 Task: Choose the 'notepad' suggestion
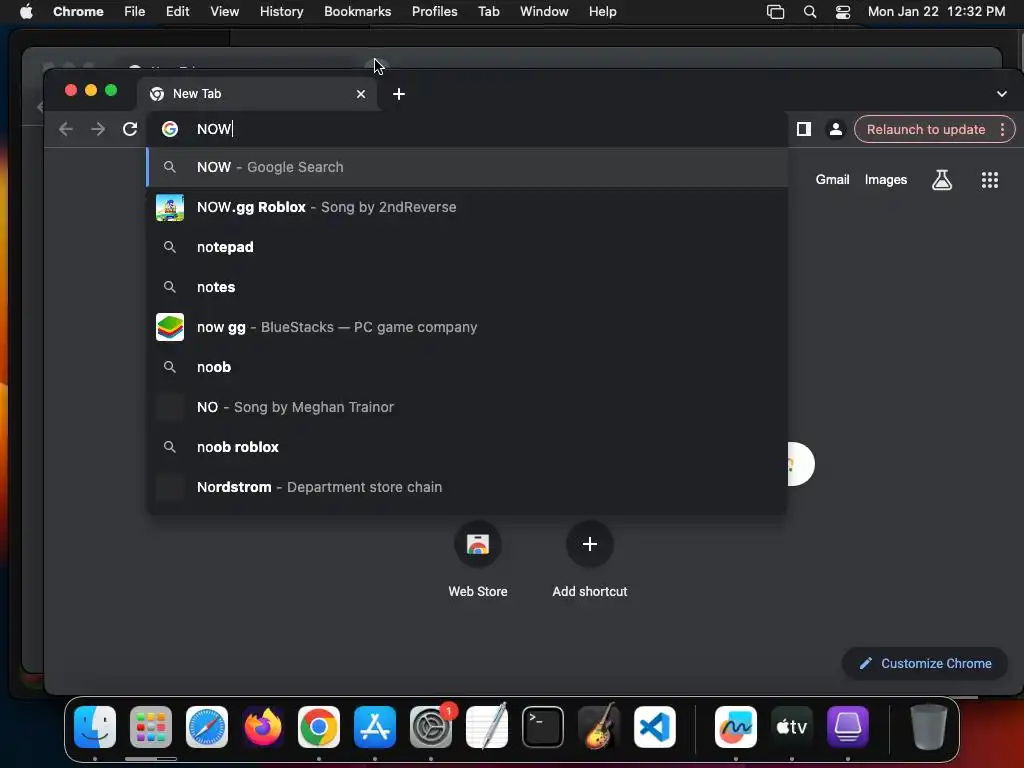467,247
